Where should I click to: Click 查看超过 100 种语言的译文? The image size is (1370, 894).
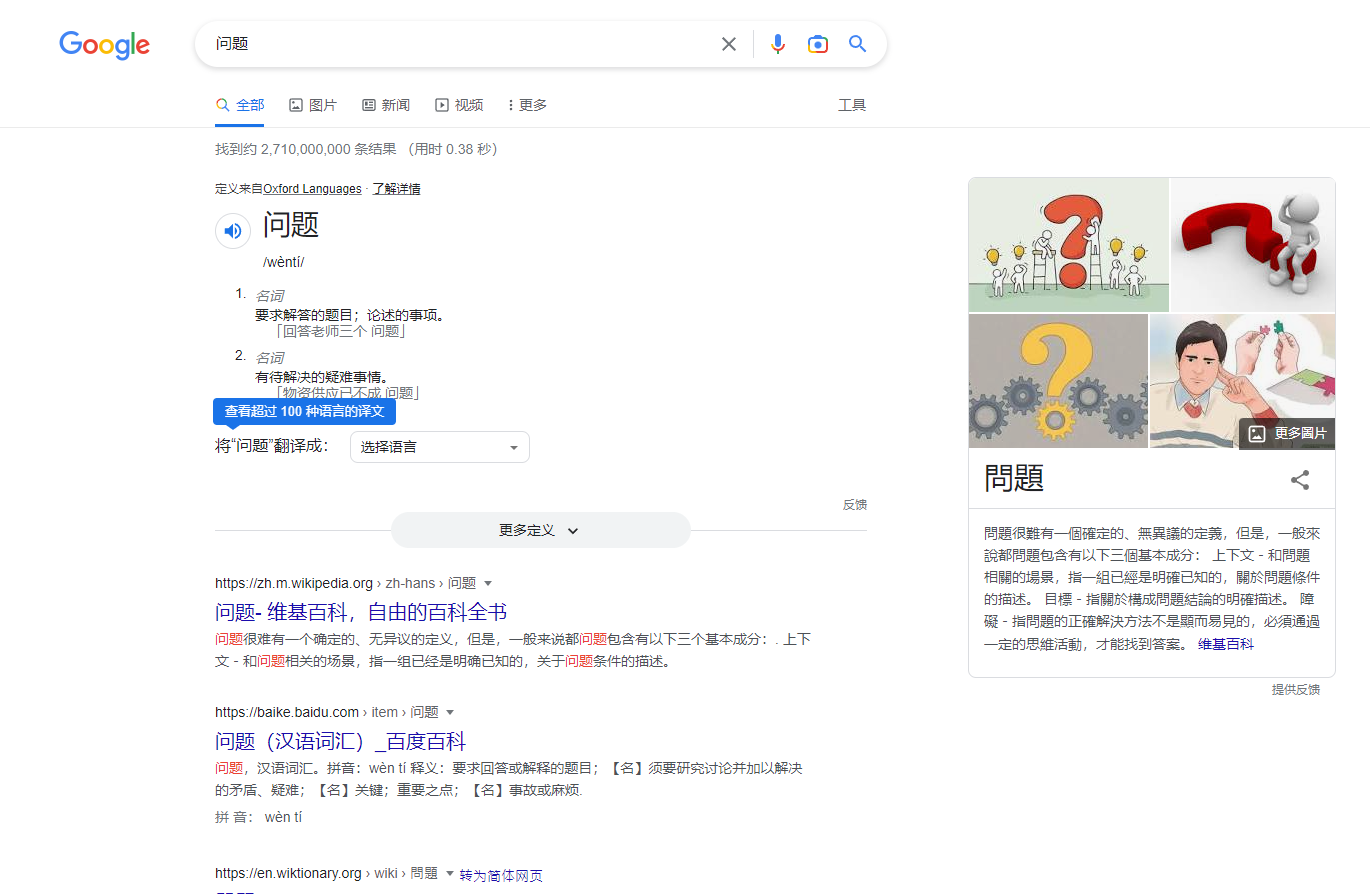pos(304,411)
